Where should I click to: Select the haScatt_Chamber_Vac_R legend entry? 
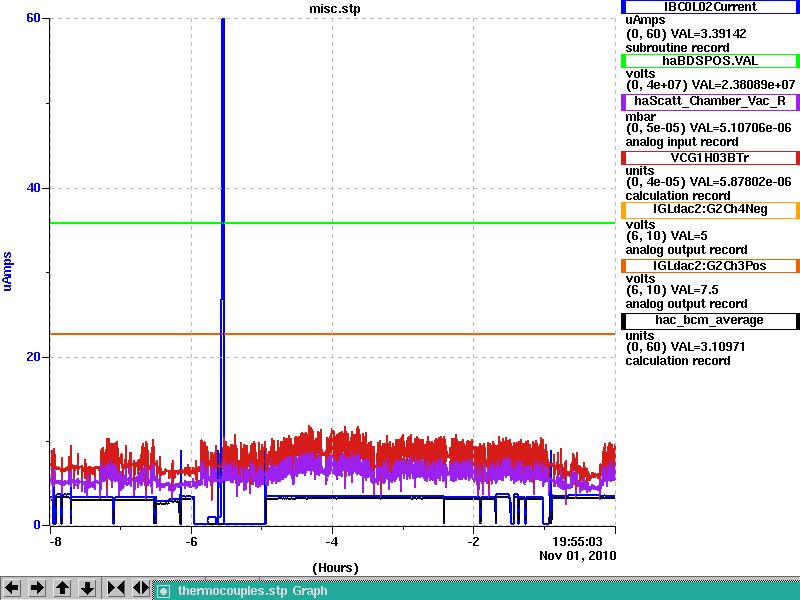click(710, 101)
